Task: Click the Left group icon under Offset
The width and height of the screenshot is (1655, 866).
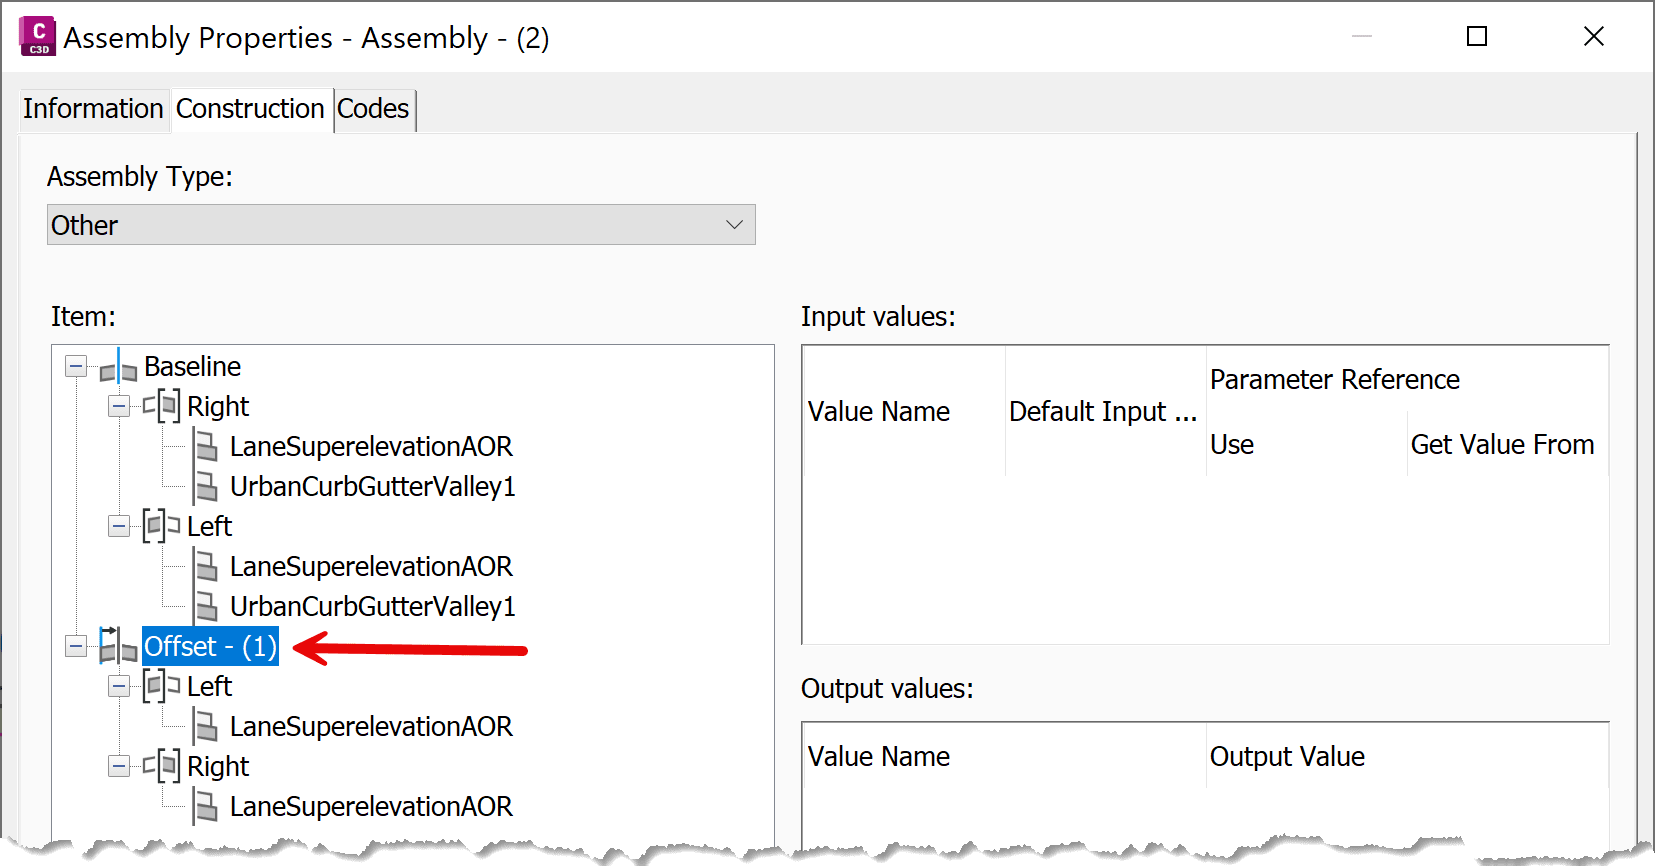Action: [162, 686]
